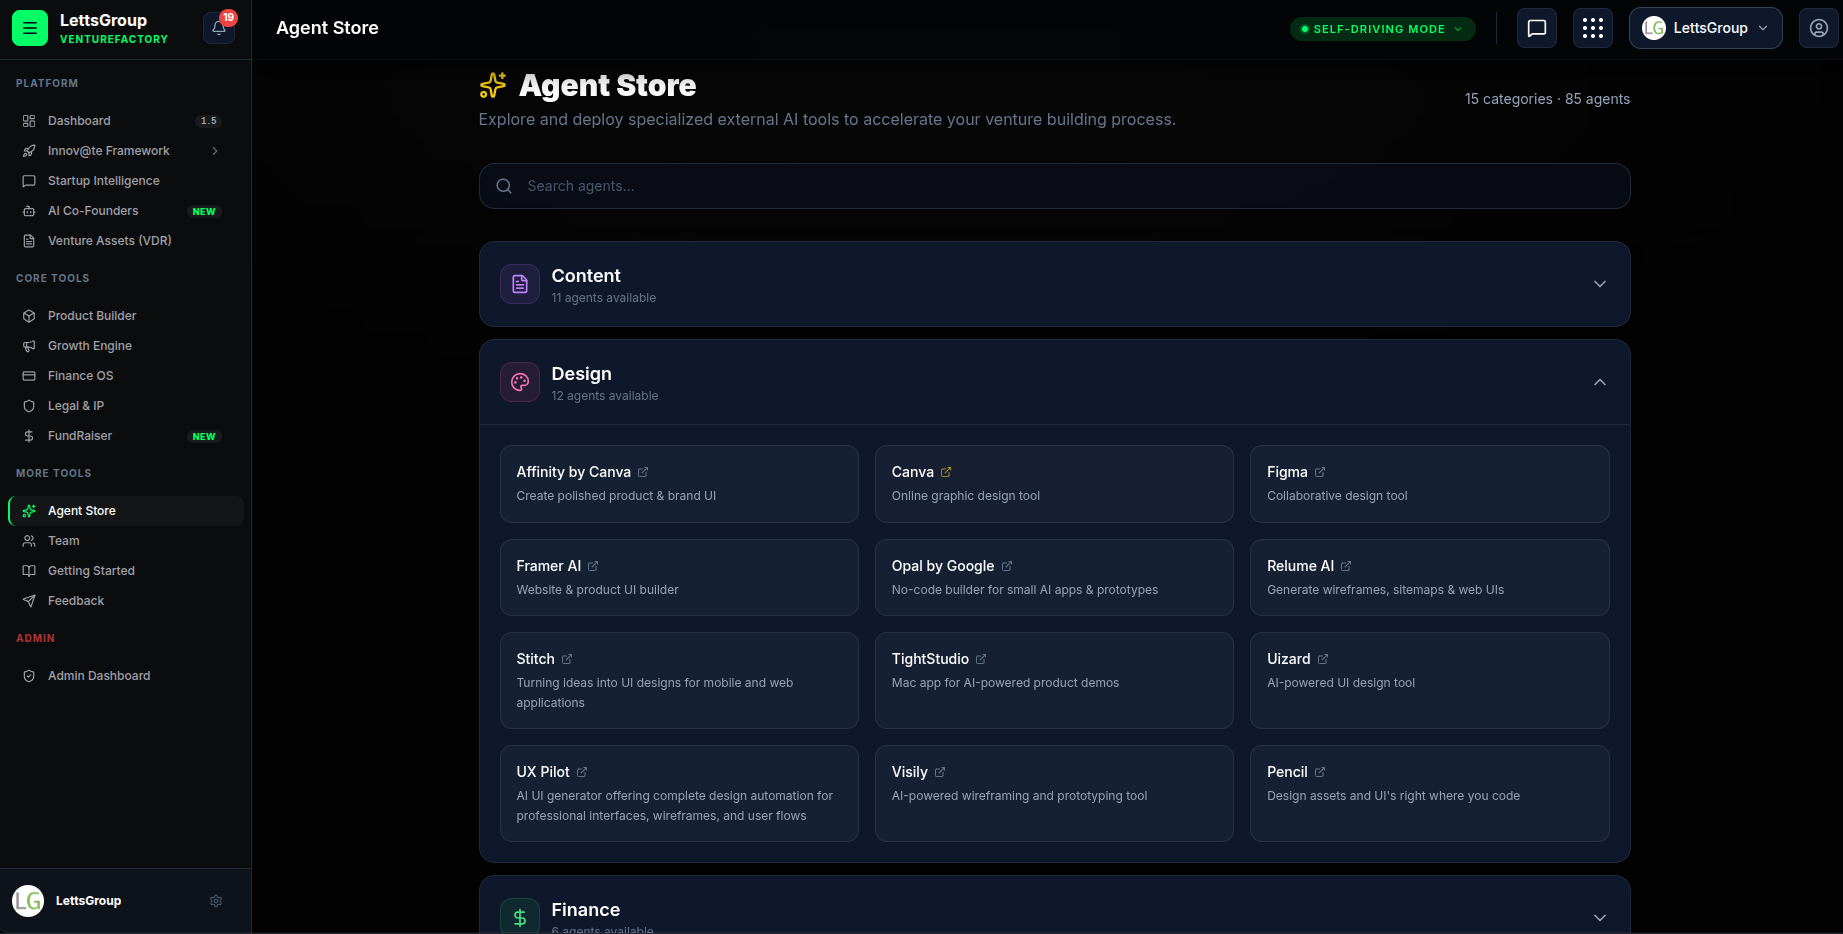Click the sparkle icon beside Agent Store title
Screen dimensions: 1843x934
[x=493, y=86]
